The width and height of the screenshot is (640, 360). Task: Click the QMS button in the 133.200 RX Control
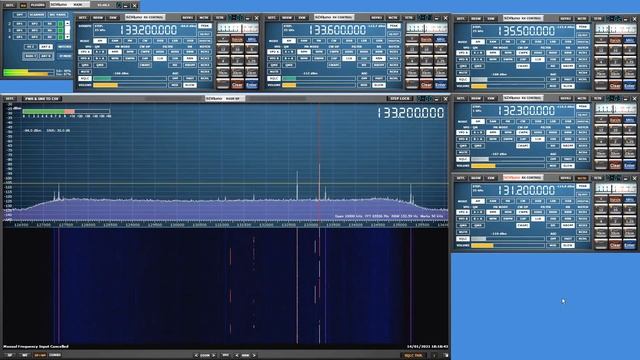[x=85, y=65]
